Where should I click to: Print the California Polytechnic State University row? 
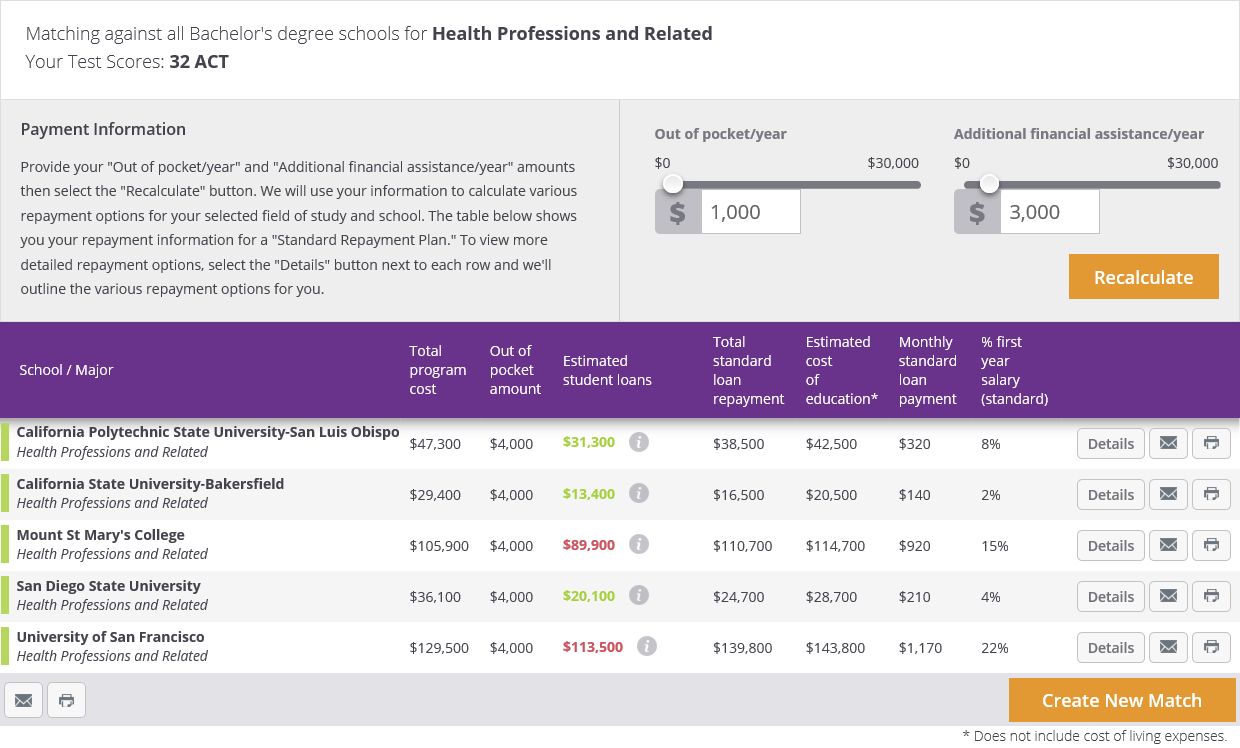point(1211,443)
